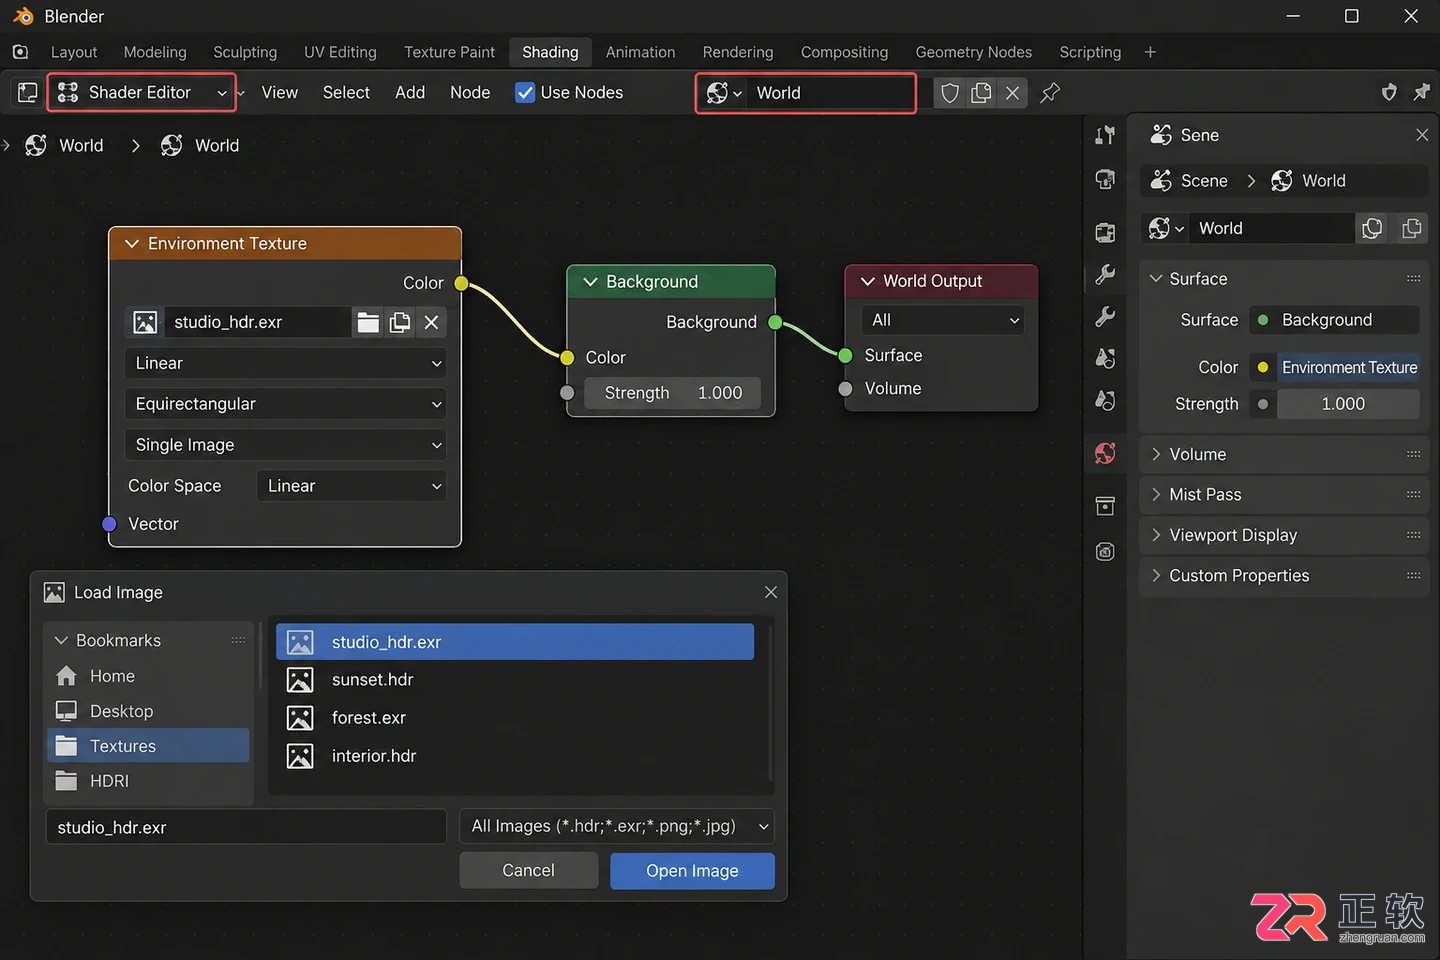Screen dimensions: 1440x960
Task: Toggle the pin icon in shader header
Action: [x=1050, y=93]
